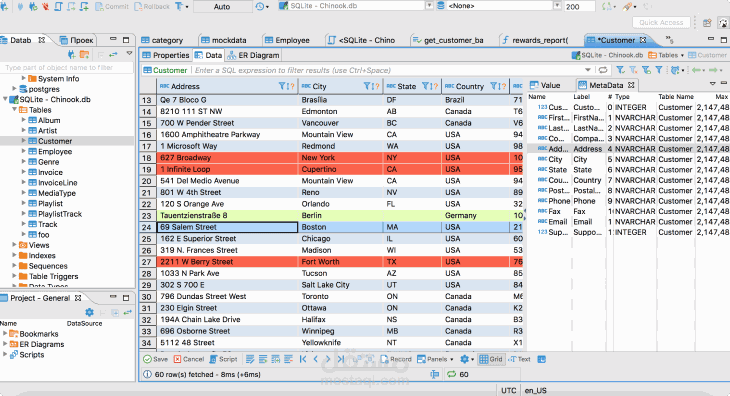
Task: Jump to last row of results
Action: (x=340, y=359)
